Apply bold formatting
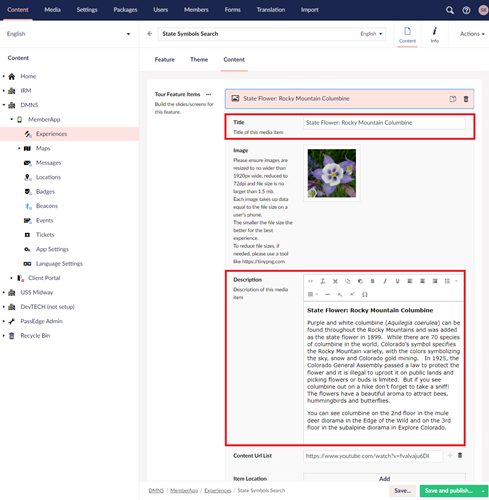The width and height of the screenshot is (489, 500). (x=373, y=281)
